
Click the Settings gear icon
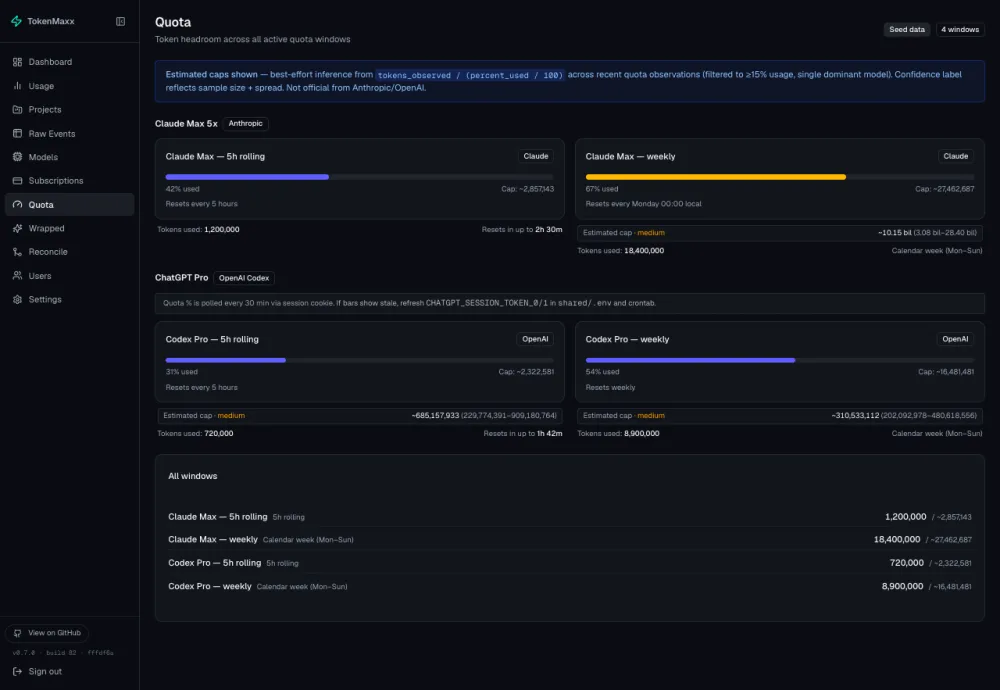click(x=17, y=299)
